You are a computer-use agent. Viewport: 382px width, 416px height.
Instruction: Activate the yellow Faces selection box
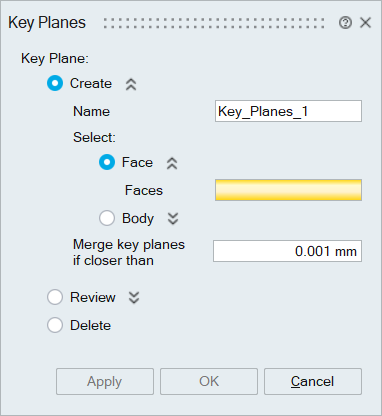[288, 190]
